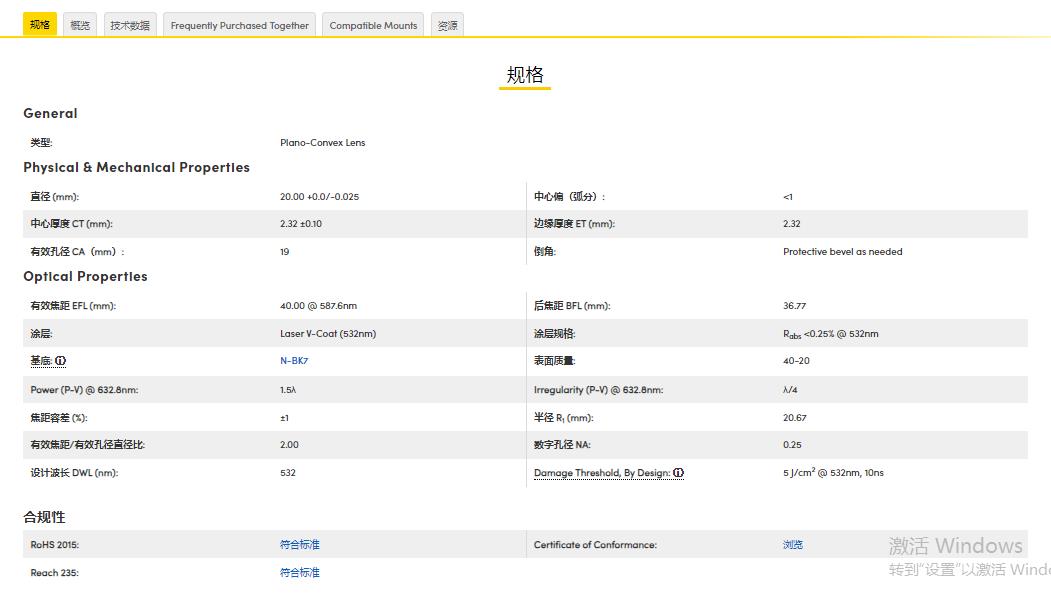Click the General section heading

(x=50, y=113)
